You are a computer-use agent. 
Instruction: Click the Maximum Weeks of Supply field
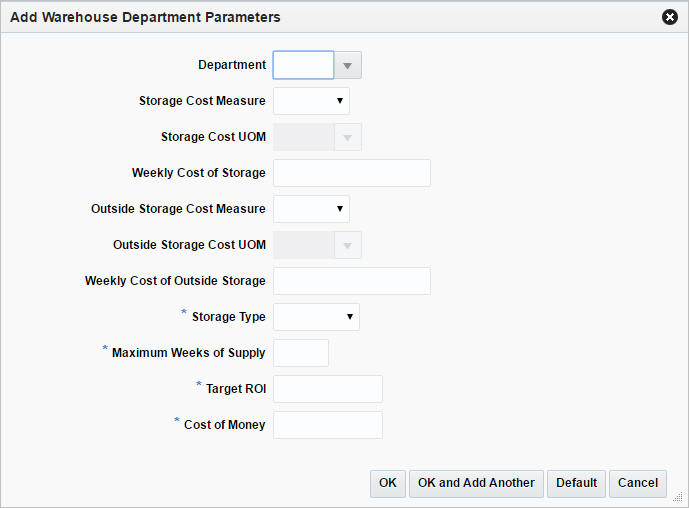(300, 353)
